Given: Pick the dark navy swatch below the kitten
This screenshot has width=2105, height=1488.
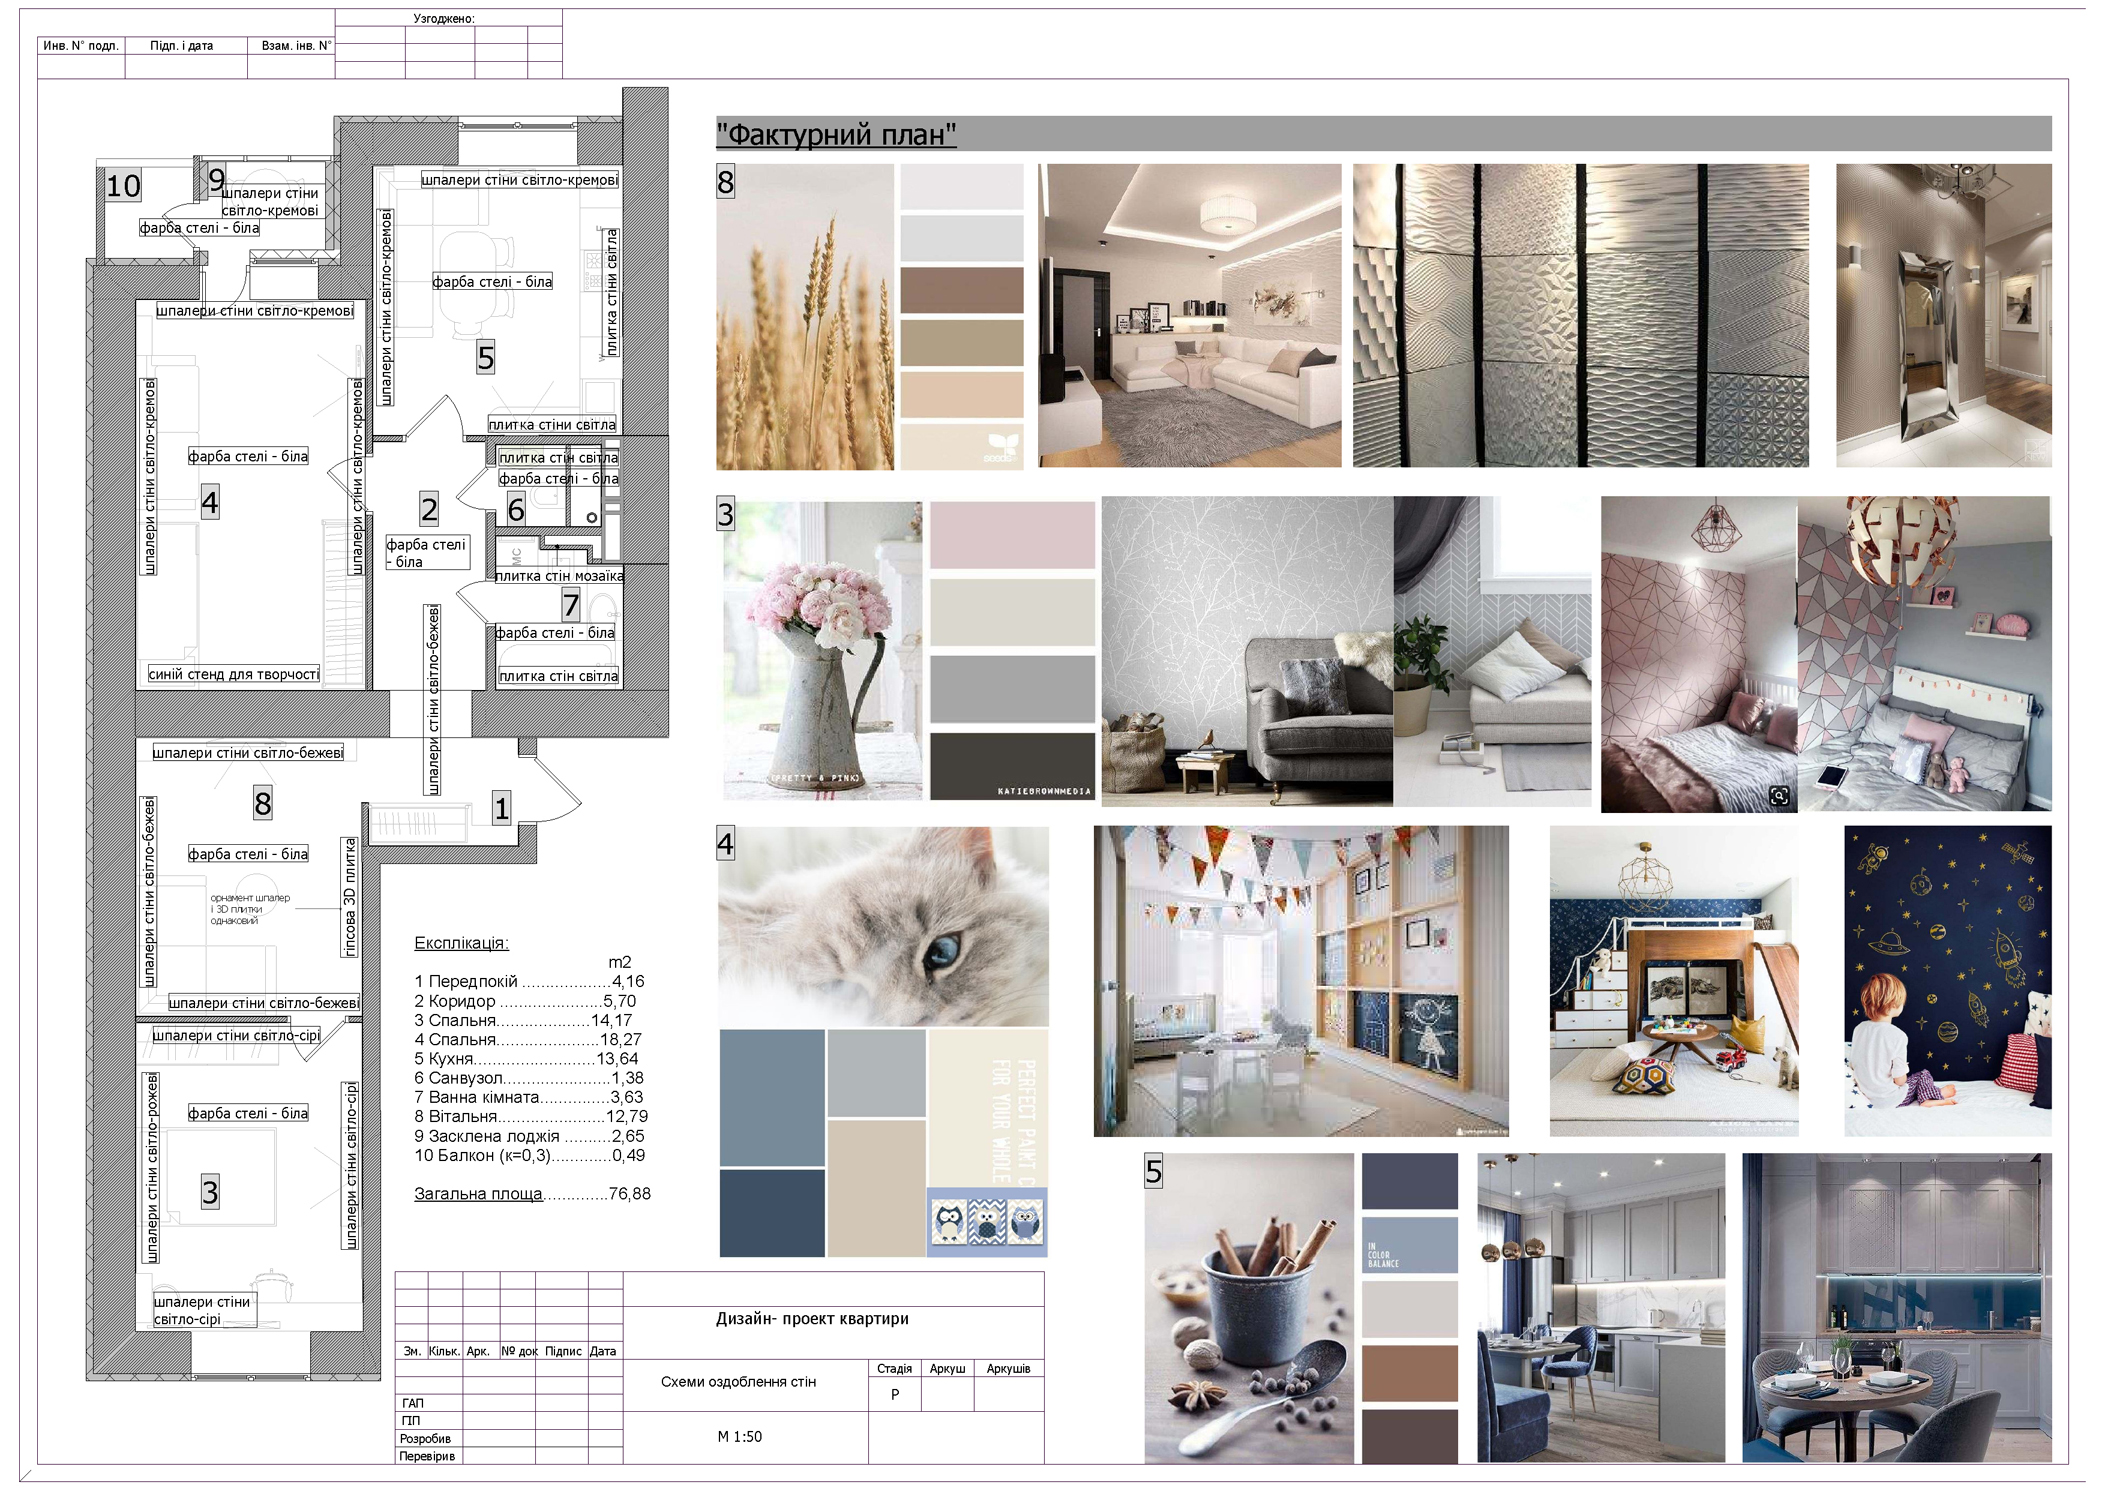Looking at the screenshot, I should [772, 1212].
